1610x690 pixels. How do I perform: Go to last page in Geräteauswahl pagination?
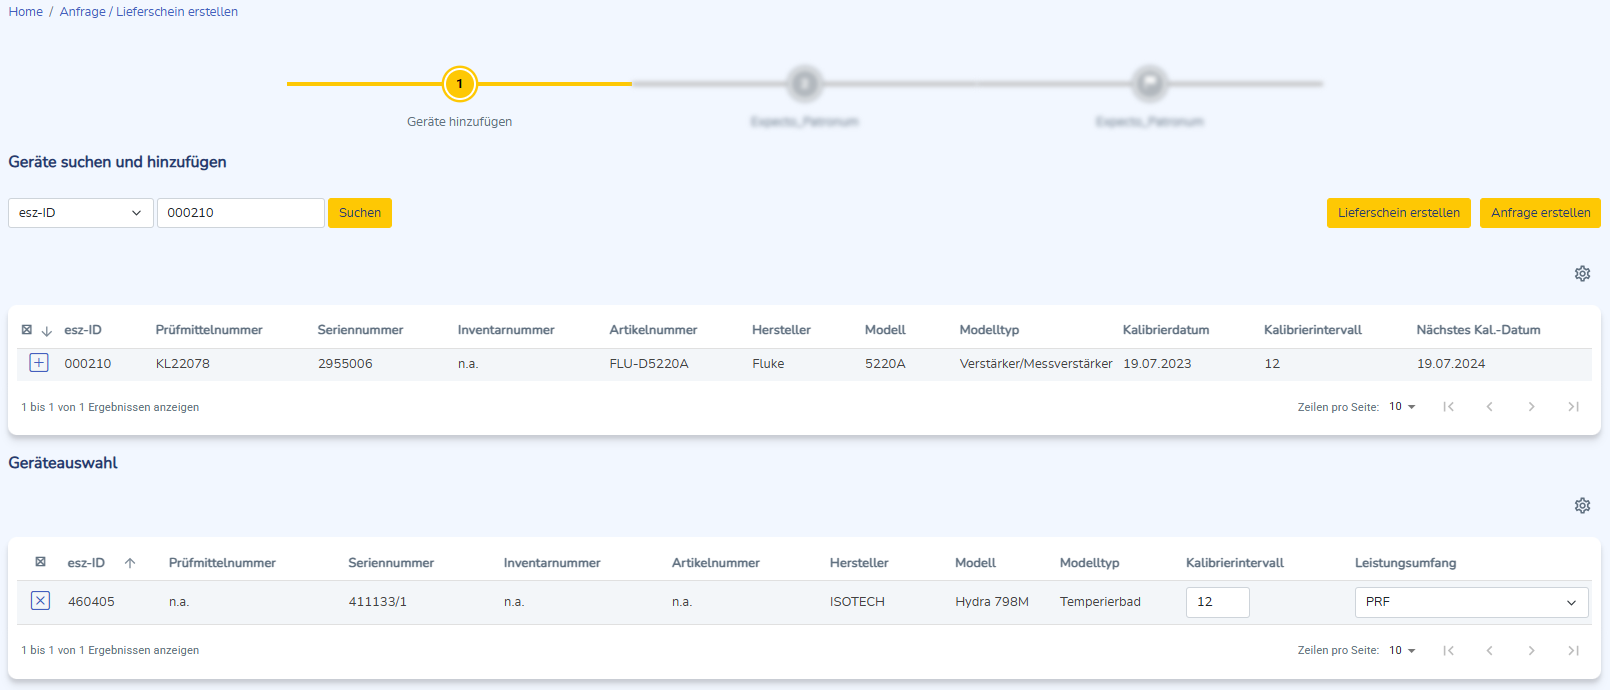point(1573,651)
